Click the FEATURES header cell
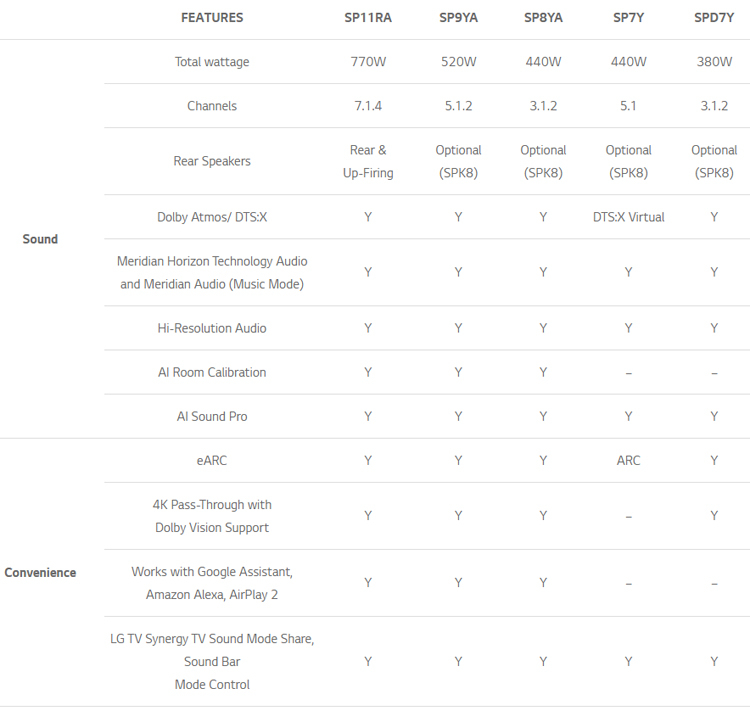 coord(212,18)
